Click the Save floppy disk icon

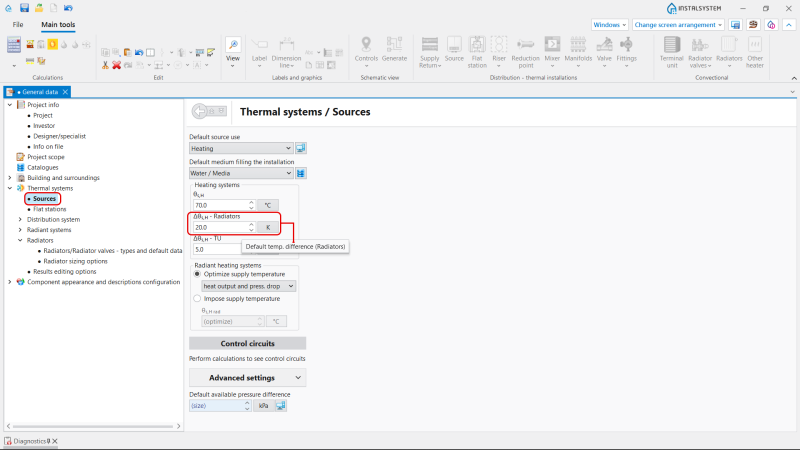(x=24, y=8)
